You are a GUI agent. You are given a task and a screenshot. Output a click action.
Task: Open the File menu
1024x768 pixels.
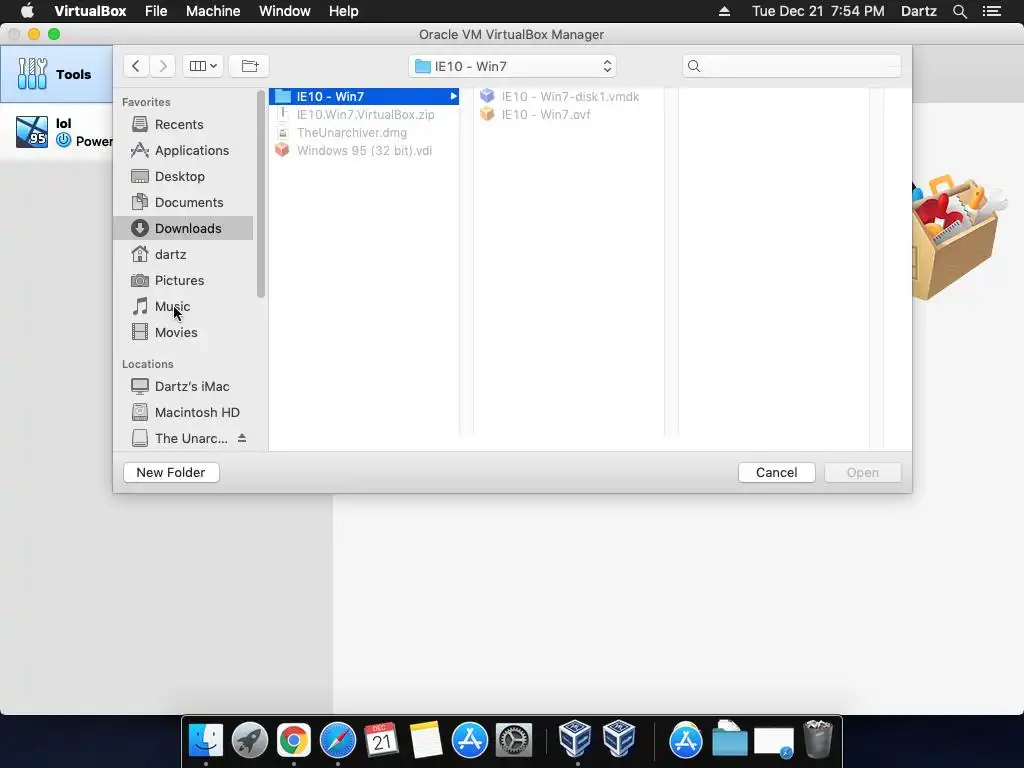[156, 11]
